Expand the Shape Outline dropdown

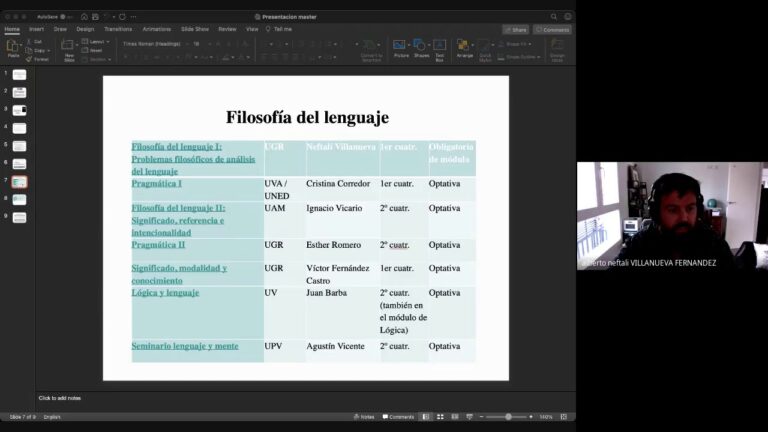[x=519, y=57]
